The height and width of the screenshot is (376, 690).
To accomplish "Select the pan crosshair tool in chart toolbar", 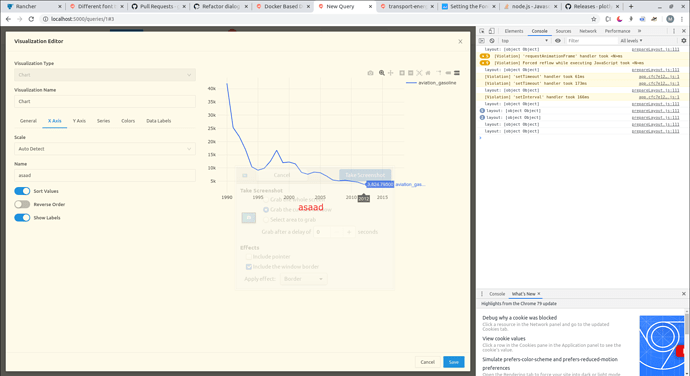I will click(390, 73).
